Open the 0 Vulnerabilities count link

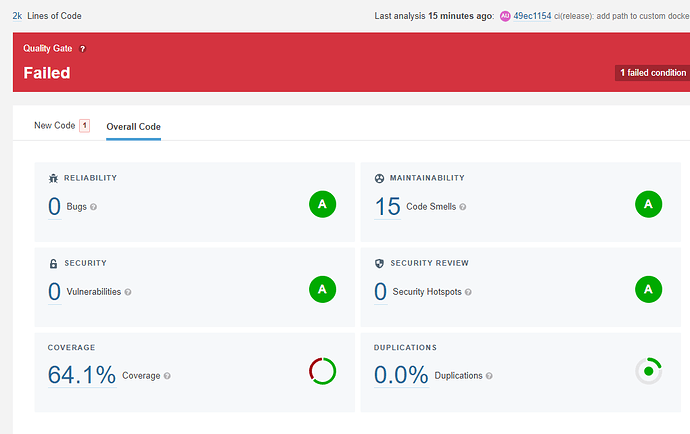(55, 291)
